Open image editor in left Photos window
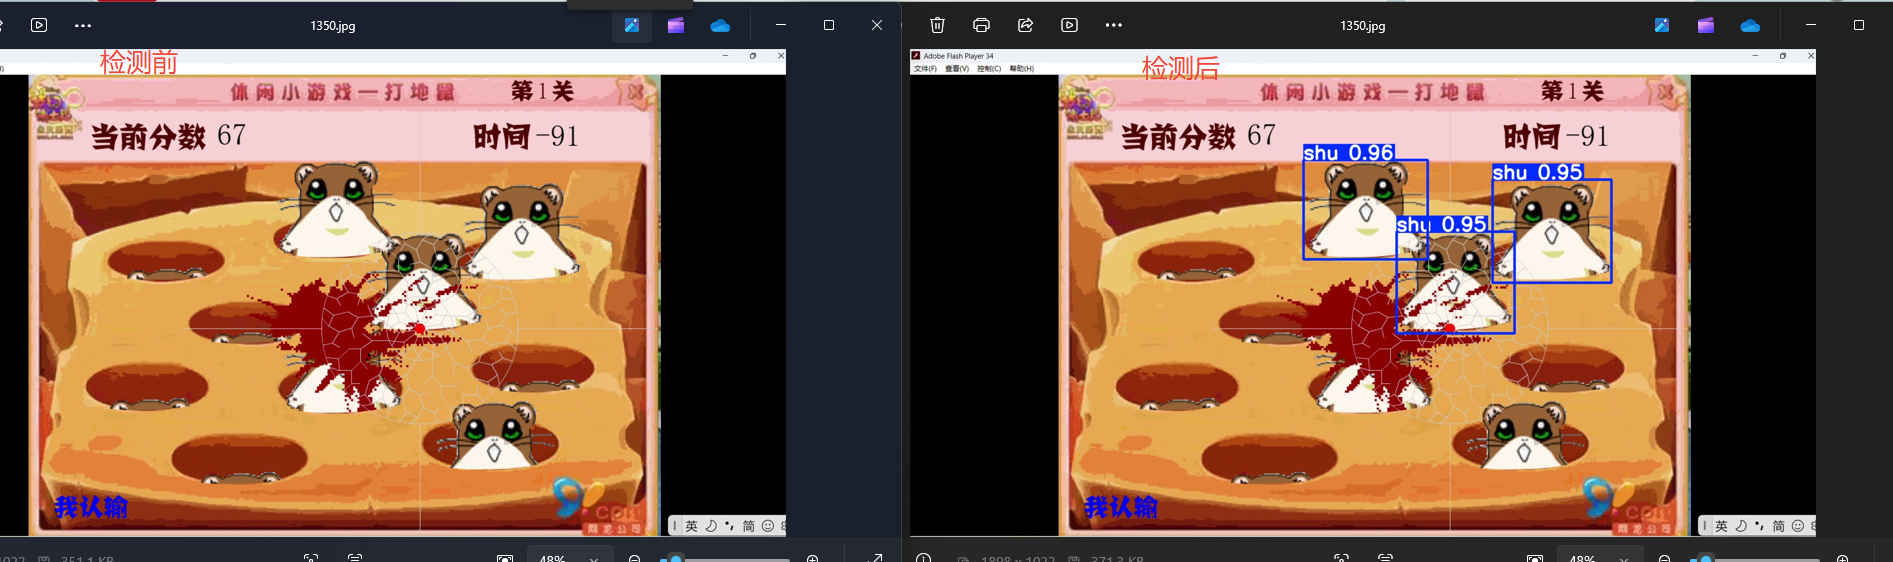The image size is (1893, 562). 632,25
